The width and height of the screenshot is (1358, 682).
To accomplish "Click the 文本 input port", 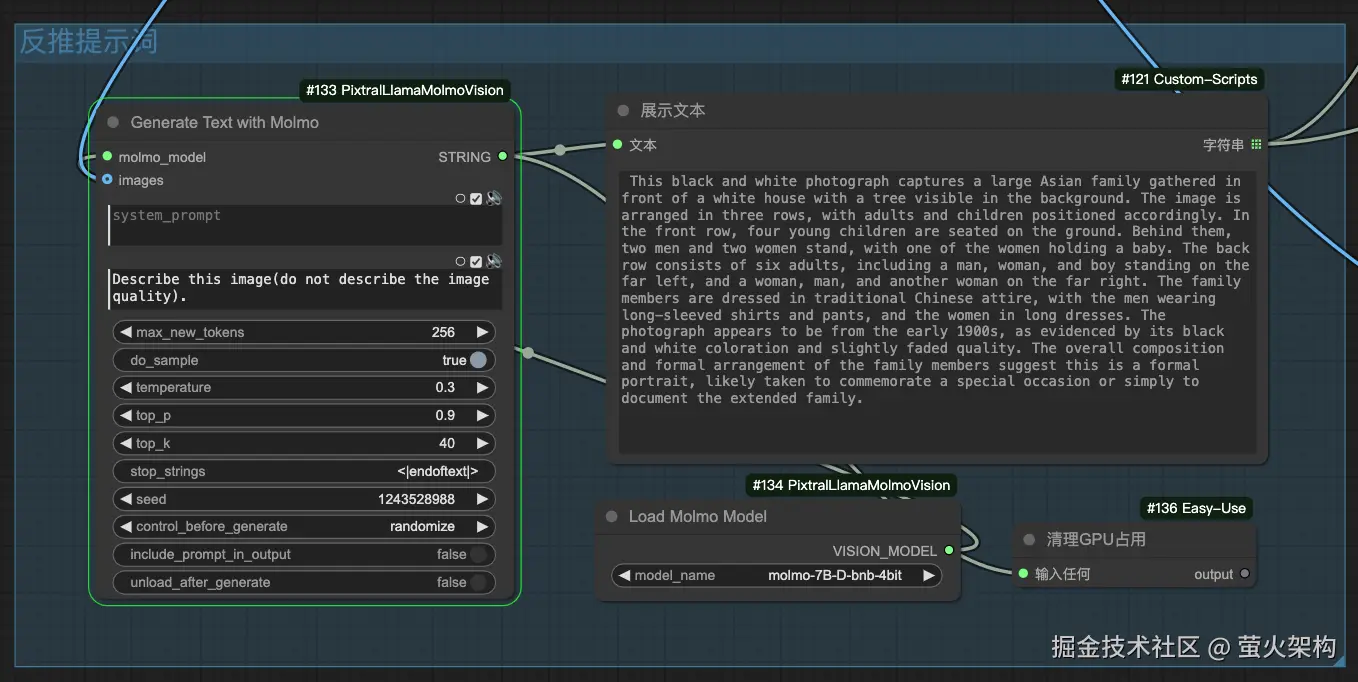I will [617, 145].
